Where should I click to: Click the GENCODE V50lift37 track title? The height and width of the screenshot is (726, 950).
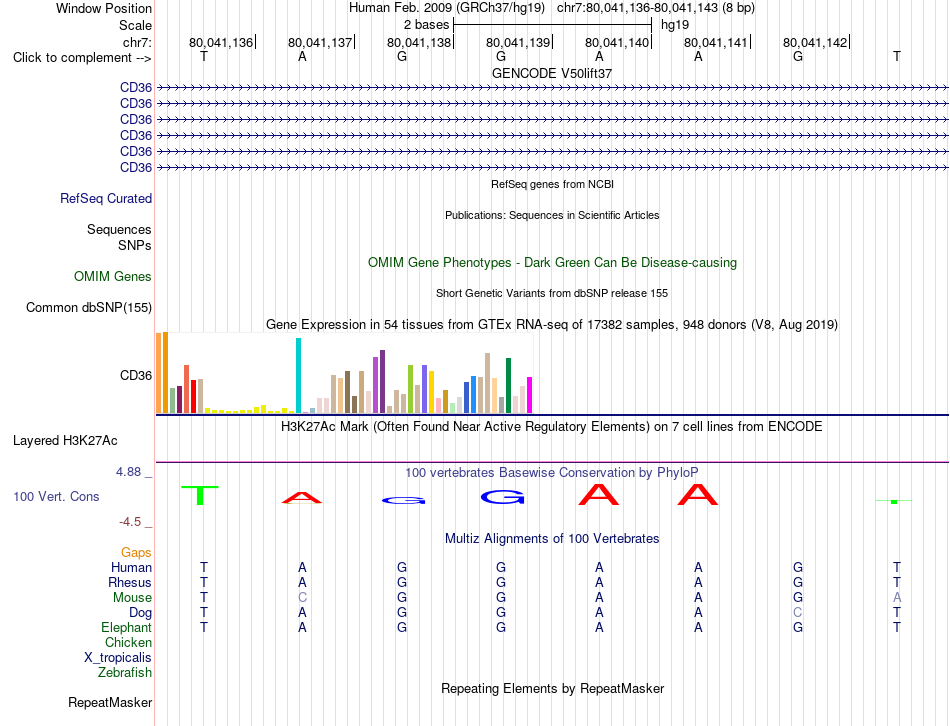tap(552, 73)
